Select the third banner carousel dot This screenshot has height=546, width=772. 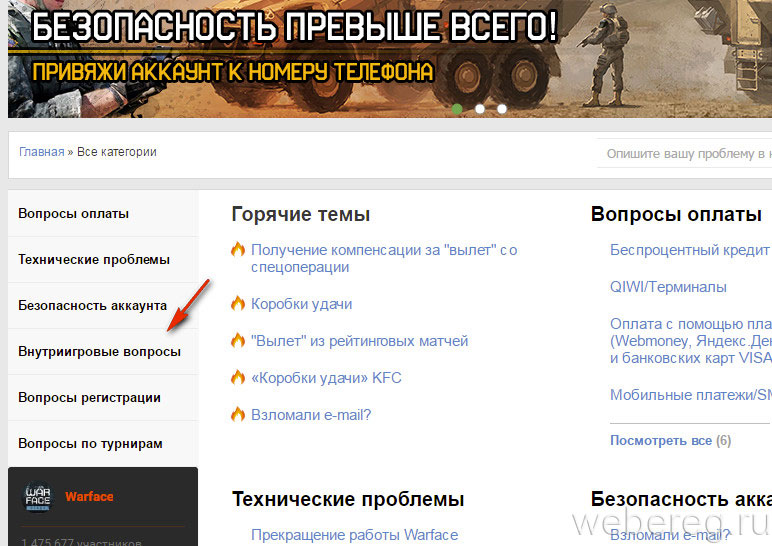(502, 109)
